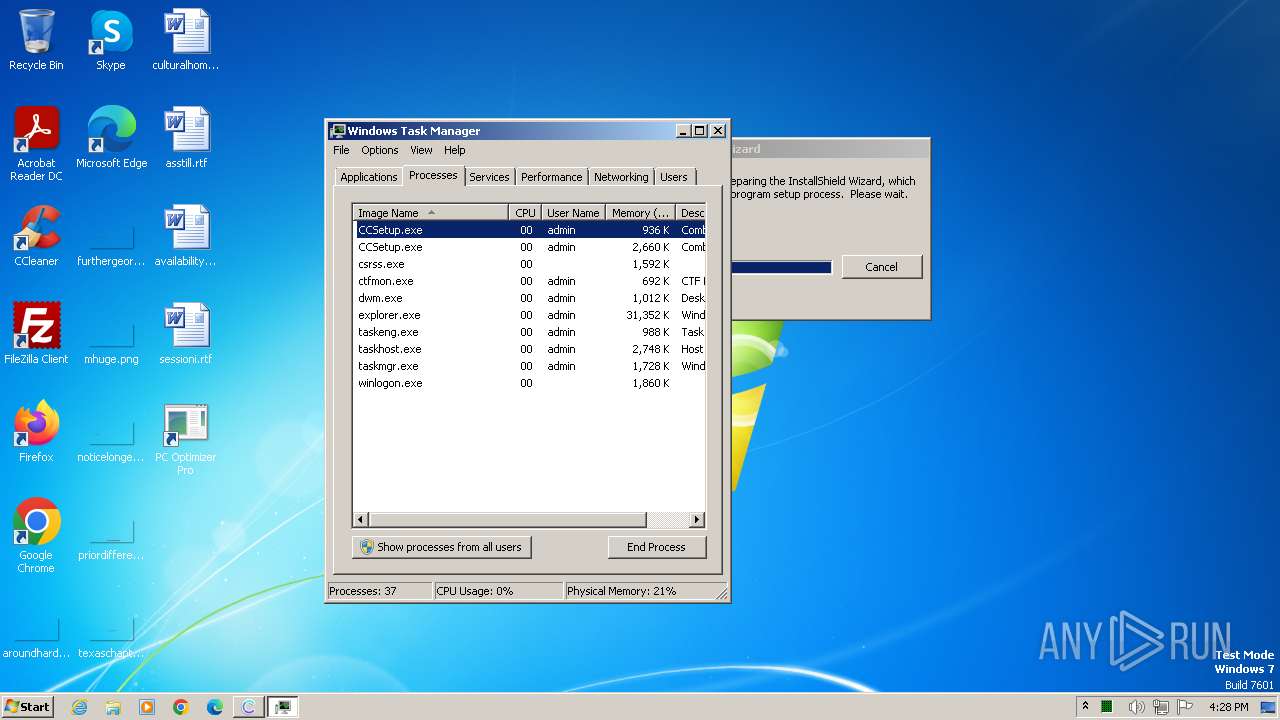
Task: Open the Skype desktop shortcut
Action: pyautogui.click(x=110, y=40)
